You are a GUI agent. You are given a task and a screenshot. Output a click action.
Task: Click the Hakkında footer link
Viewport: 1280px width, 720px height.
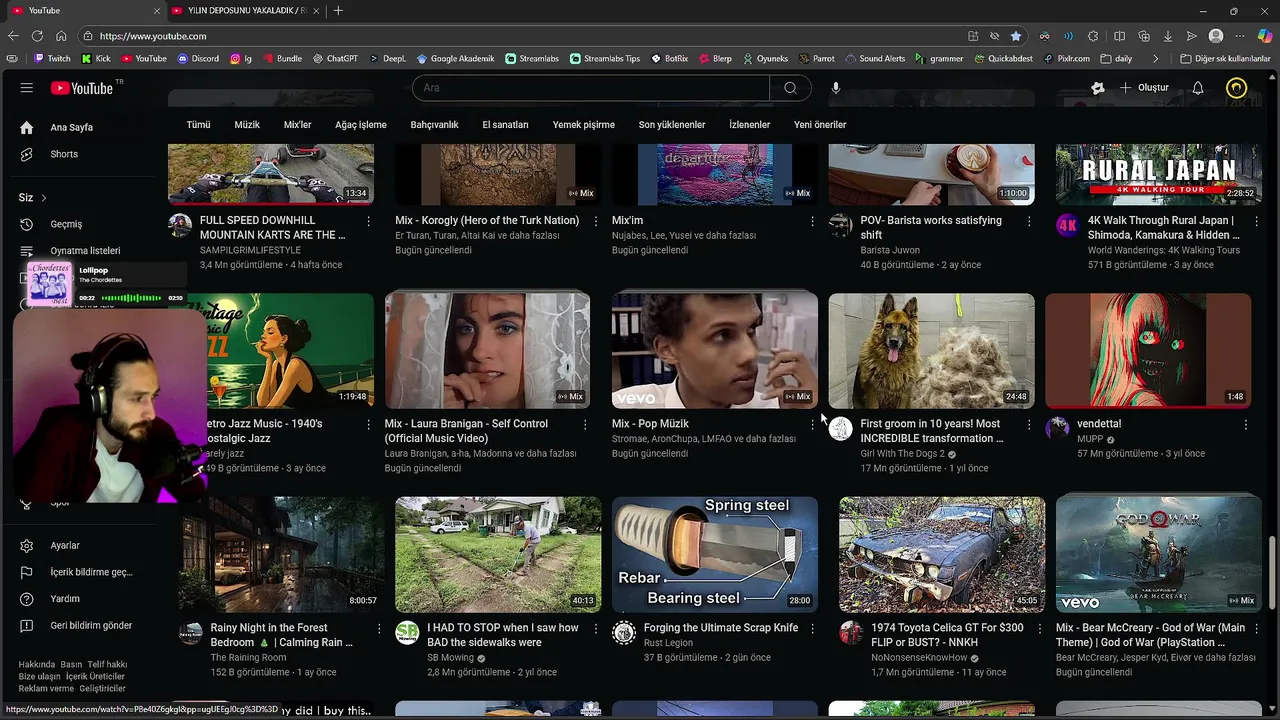37,664
